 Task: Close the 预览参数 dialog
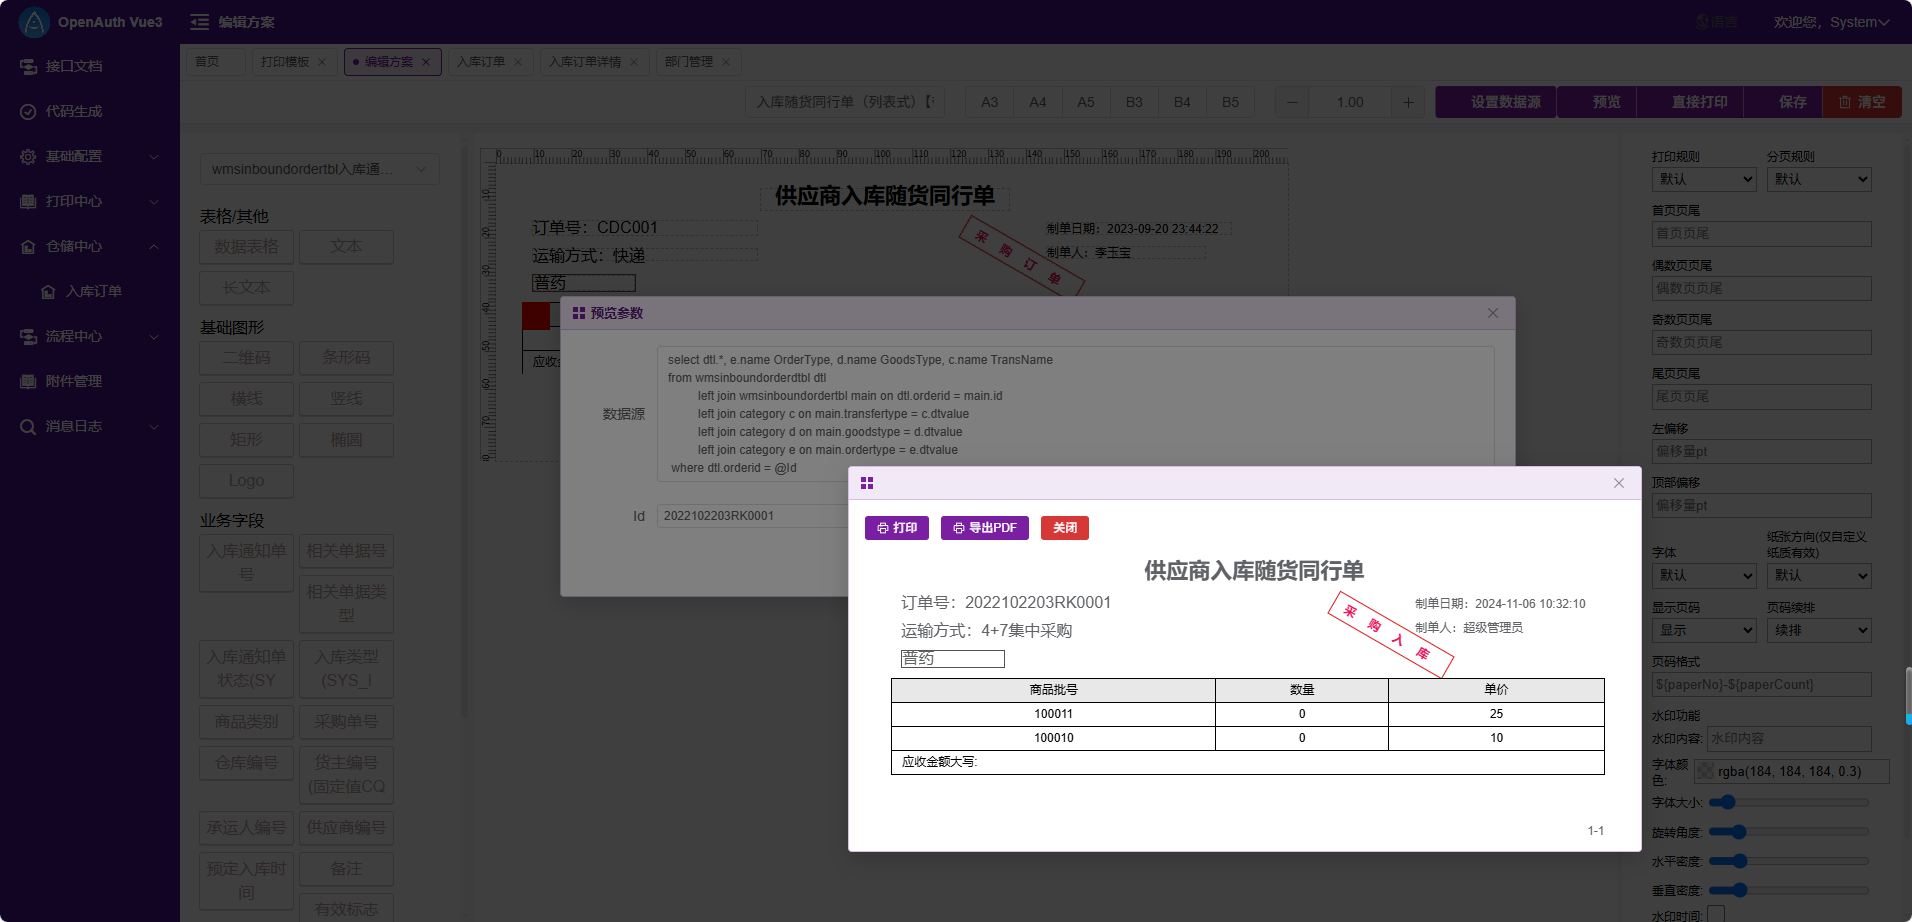tap(1493, 313)
